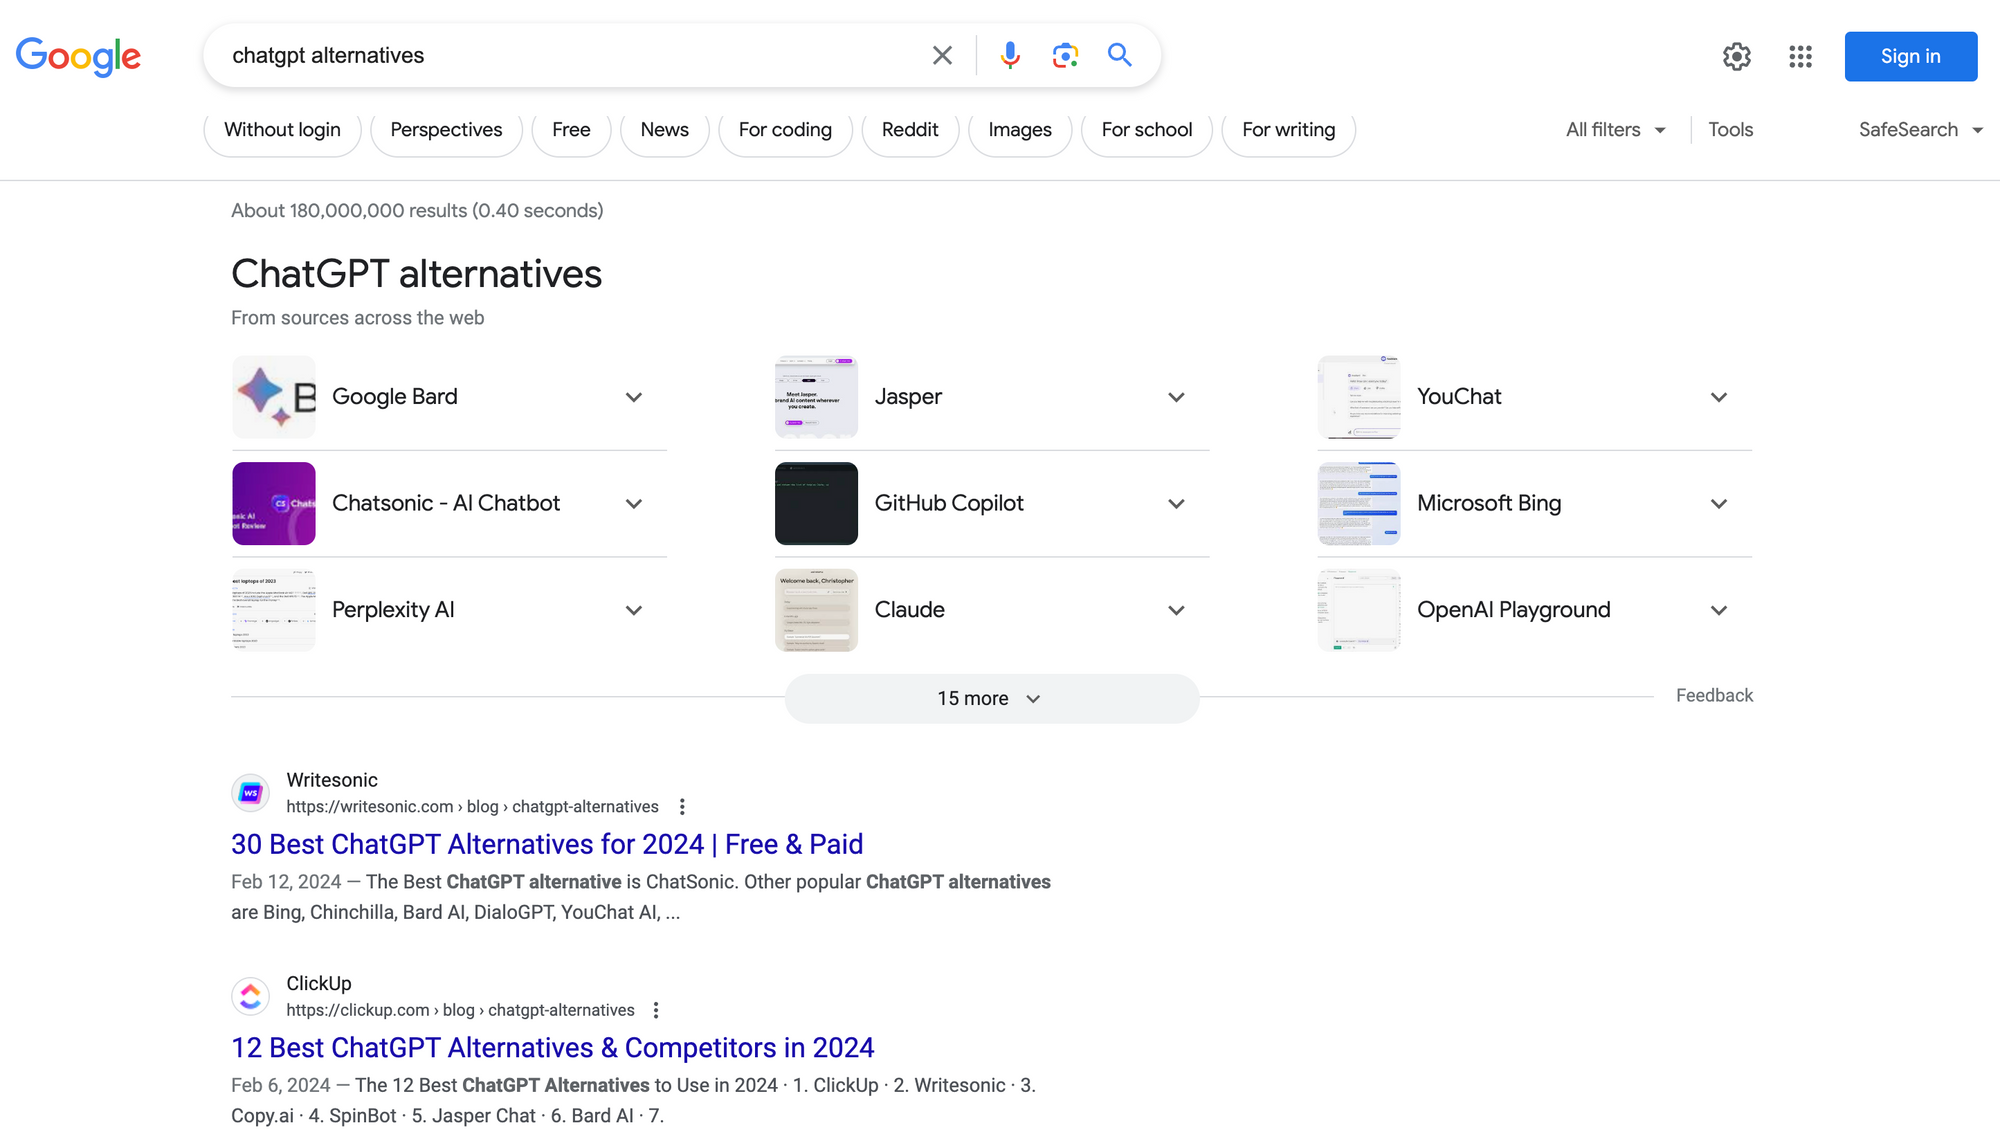This screenshot has height=1136, width=2000.
Task: Open the three-dot menu on the Writesonic result
Action: point(682,806)
